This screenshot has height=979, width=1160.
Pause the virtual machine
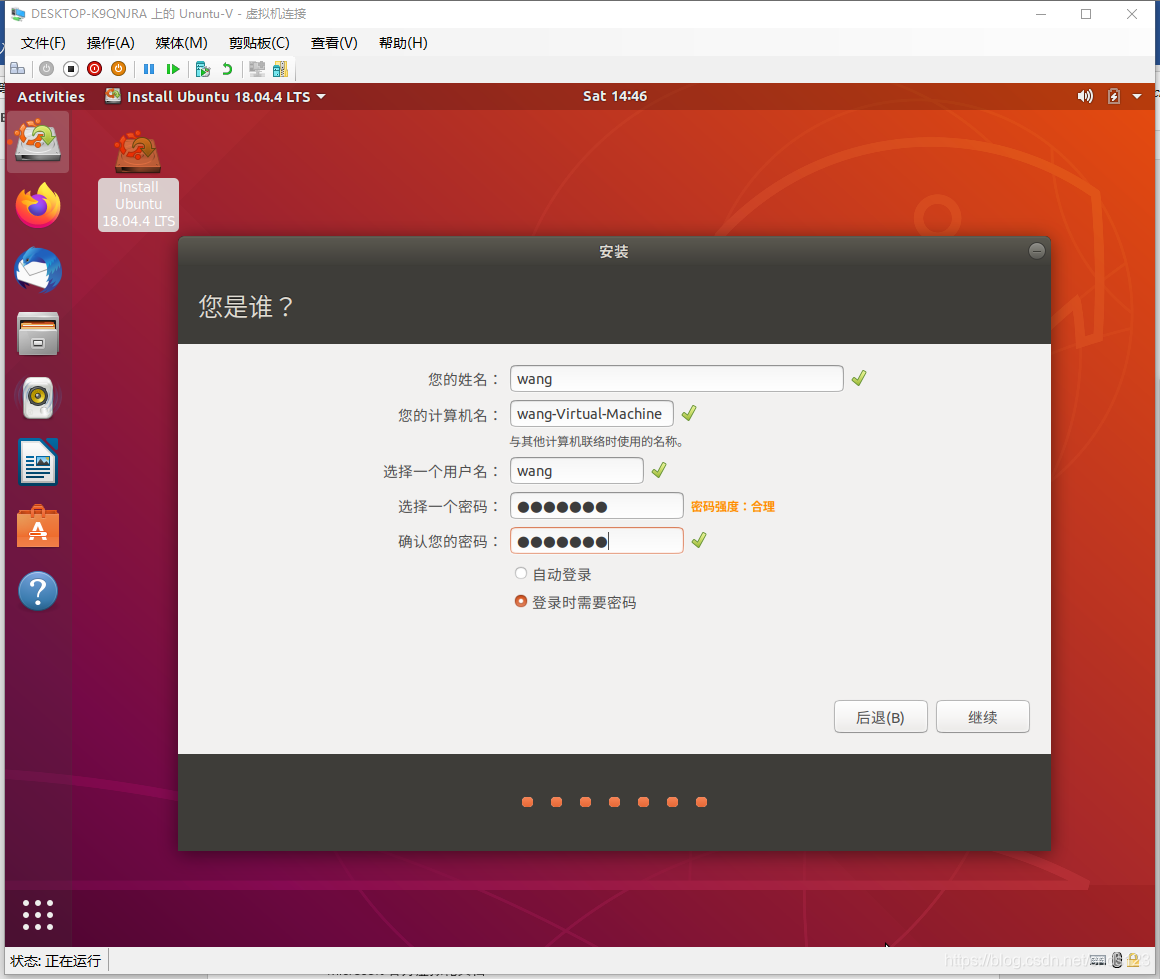147,68
